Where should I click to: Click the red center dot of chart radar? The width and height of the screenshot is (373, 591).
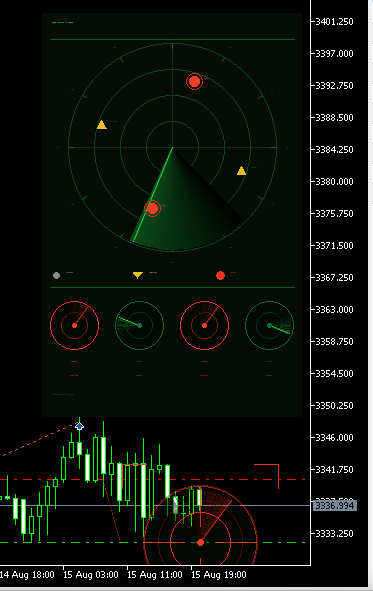coord(200,542)
